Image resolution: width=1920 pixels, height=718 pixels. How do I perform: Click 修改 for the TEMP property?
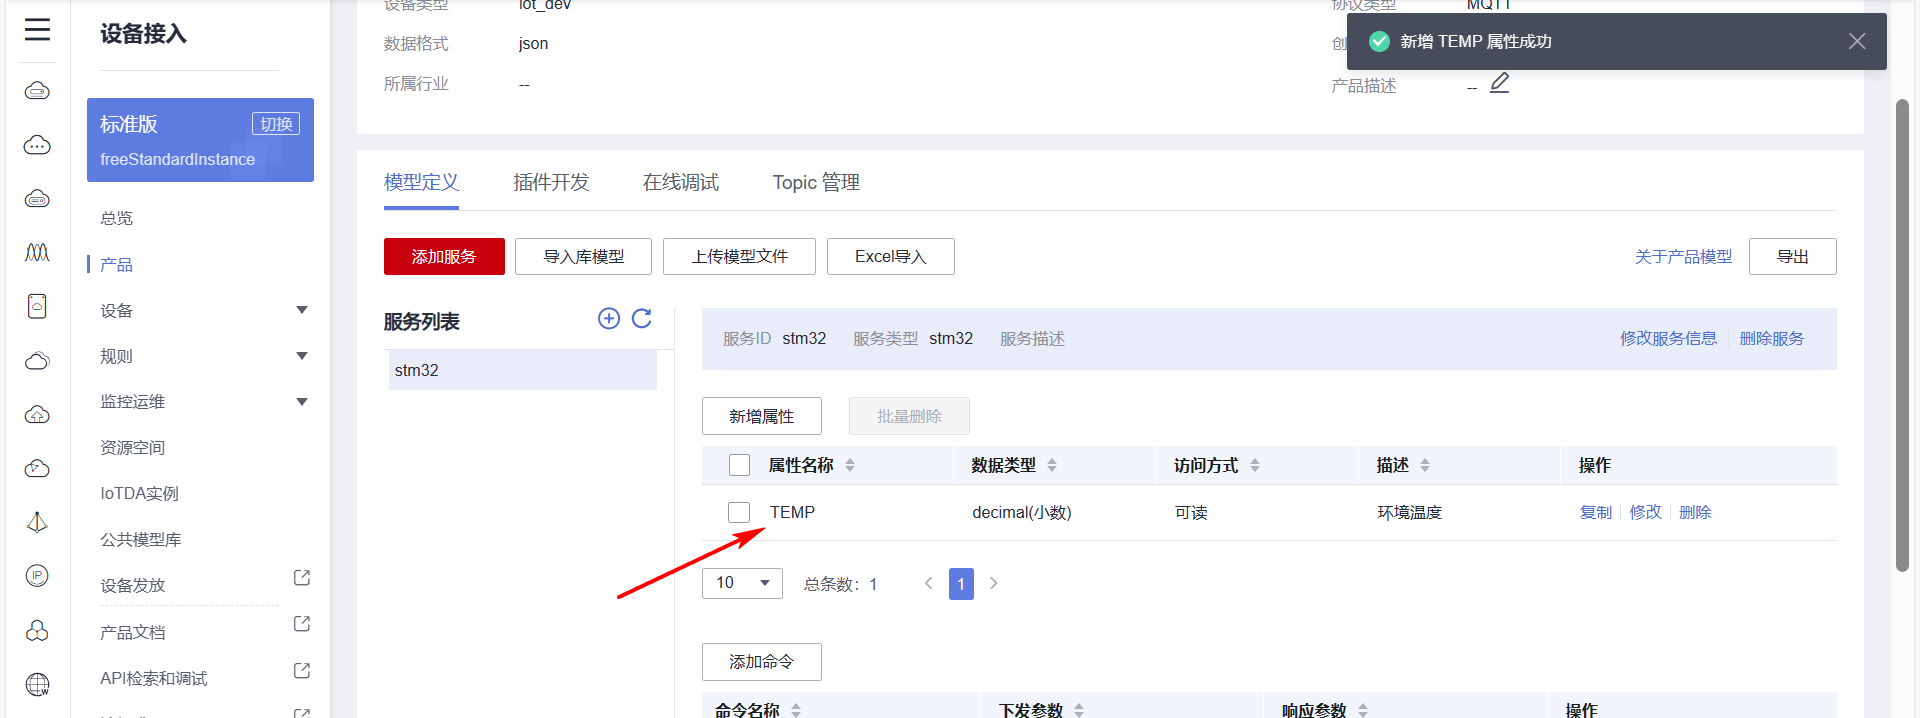coord(1645,512)
